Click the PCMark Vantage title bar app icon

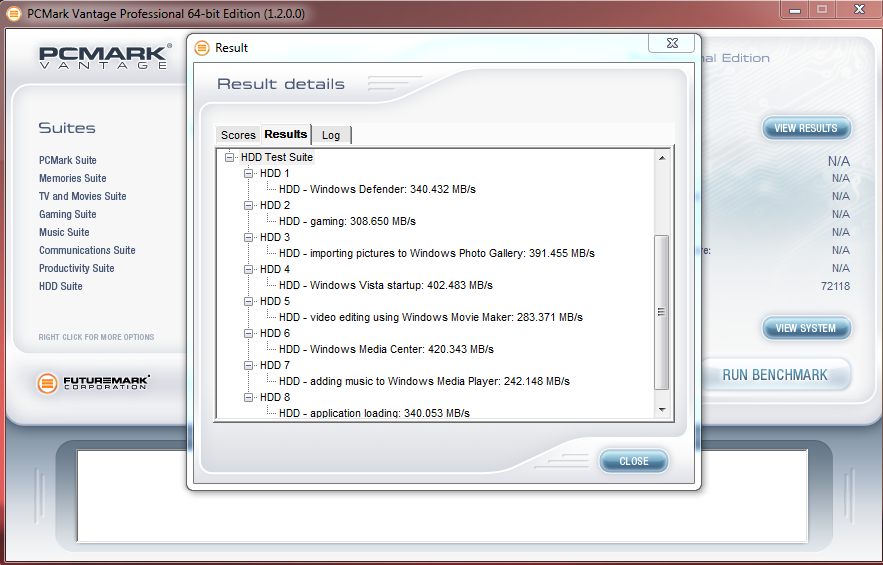13,14
